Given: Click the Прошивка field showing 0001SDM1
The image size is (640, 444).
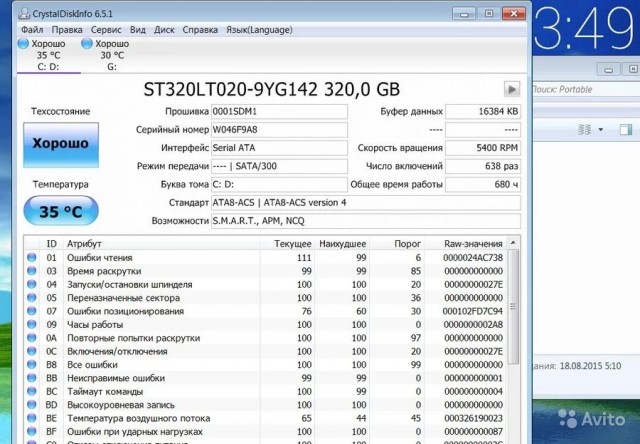Looking at the screenshot, I should (x=279, y=111).
